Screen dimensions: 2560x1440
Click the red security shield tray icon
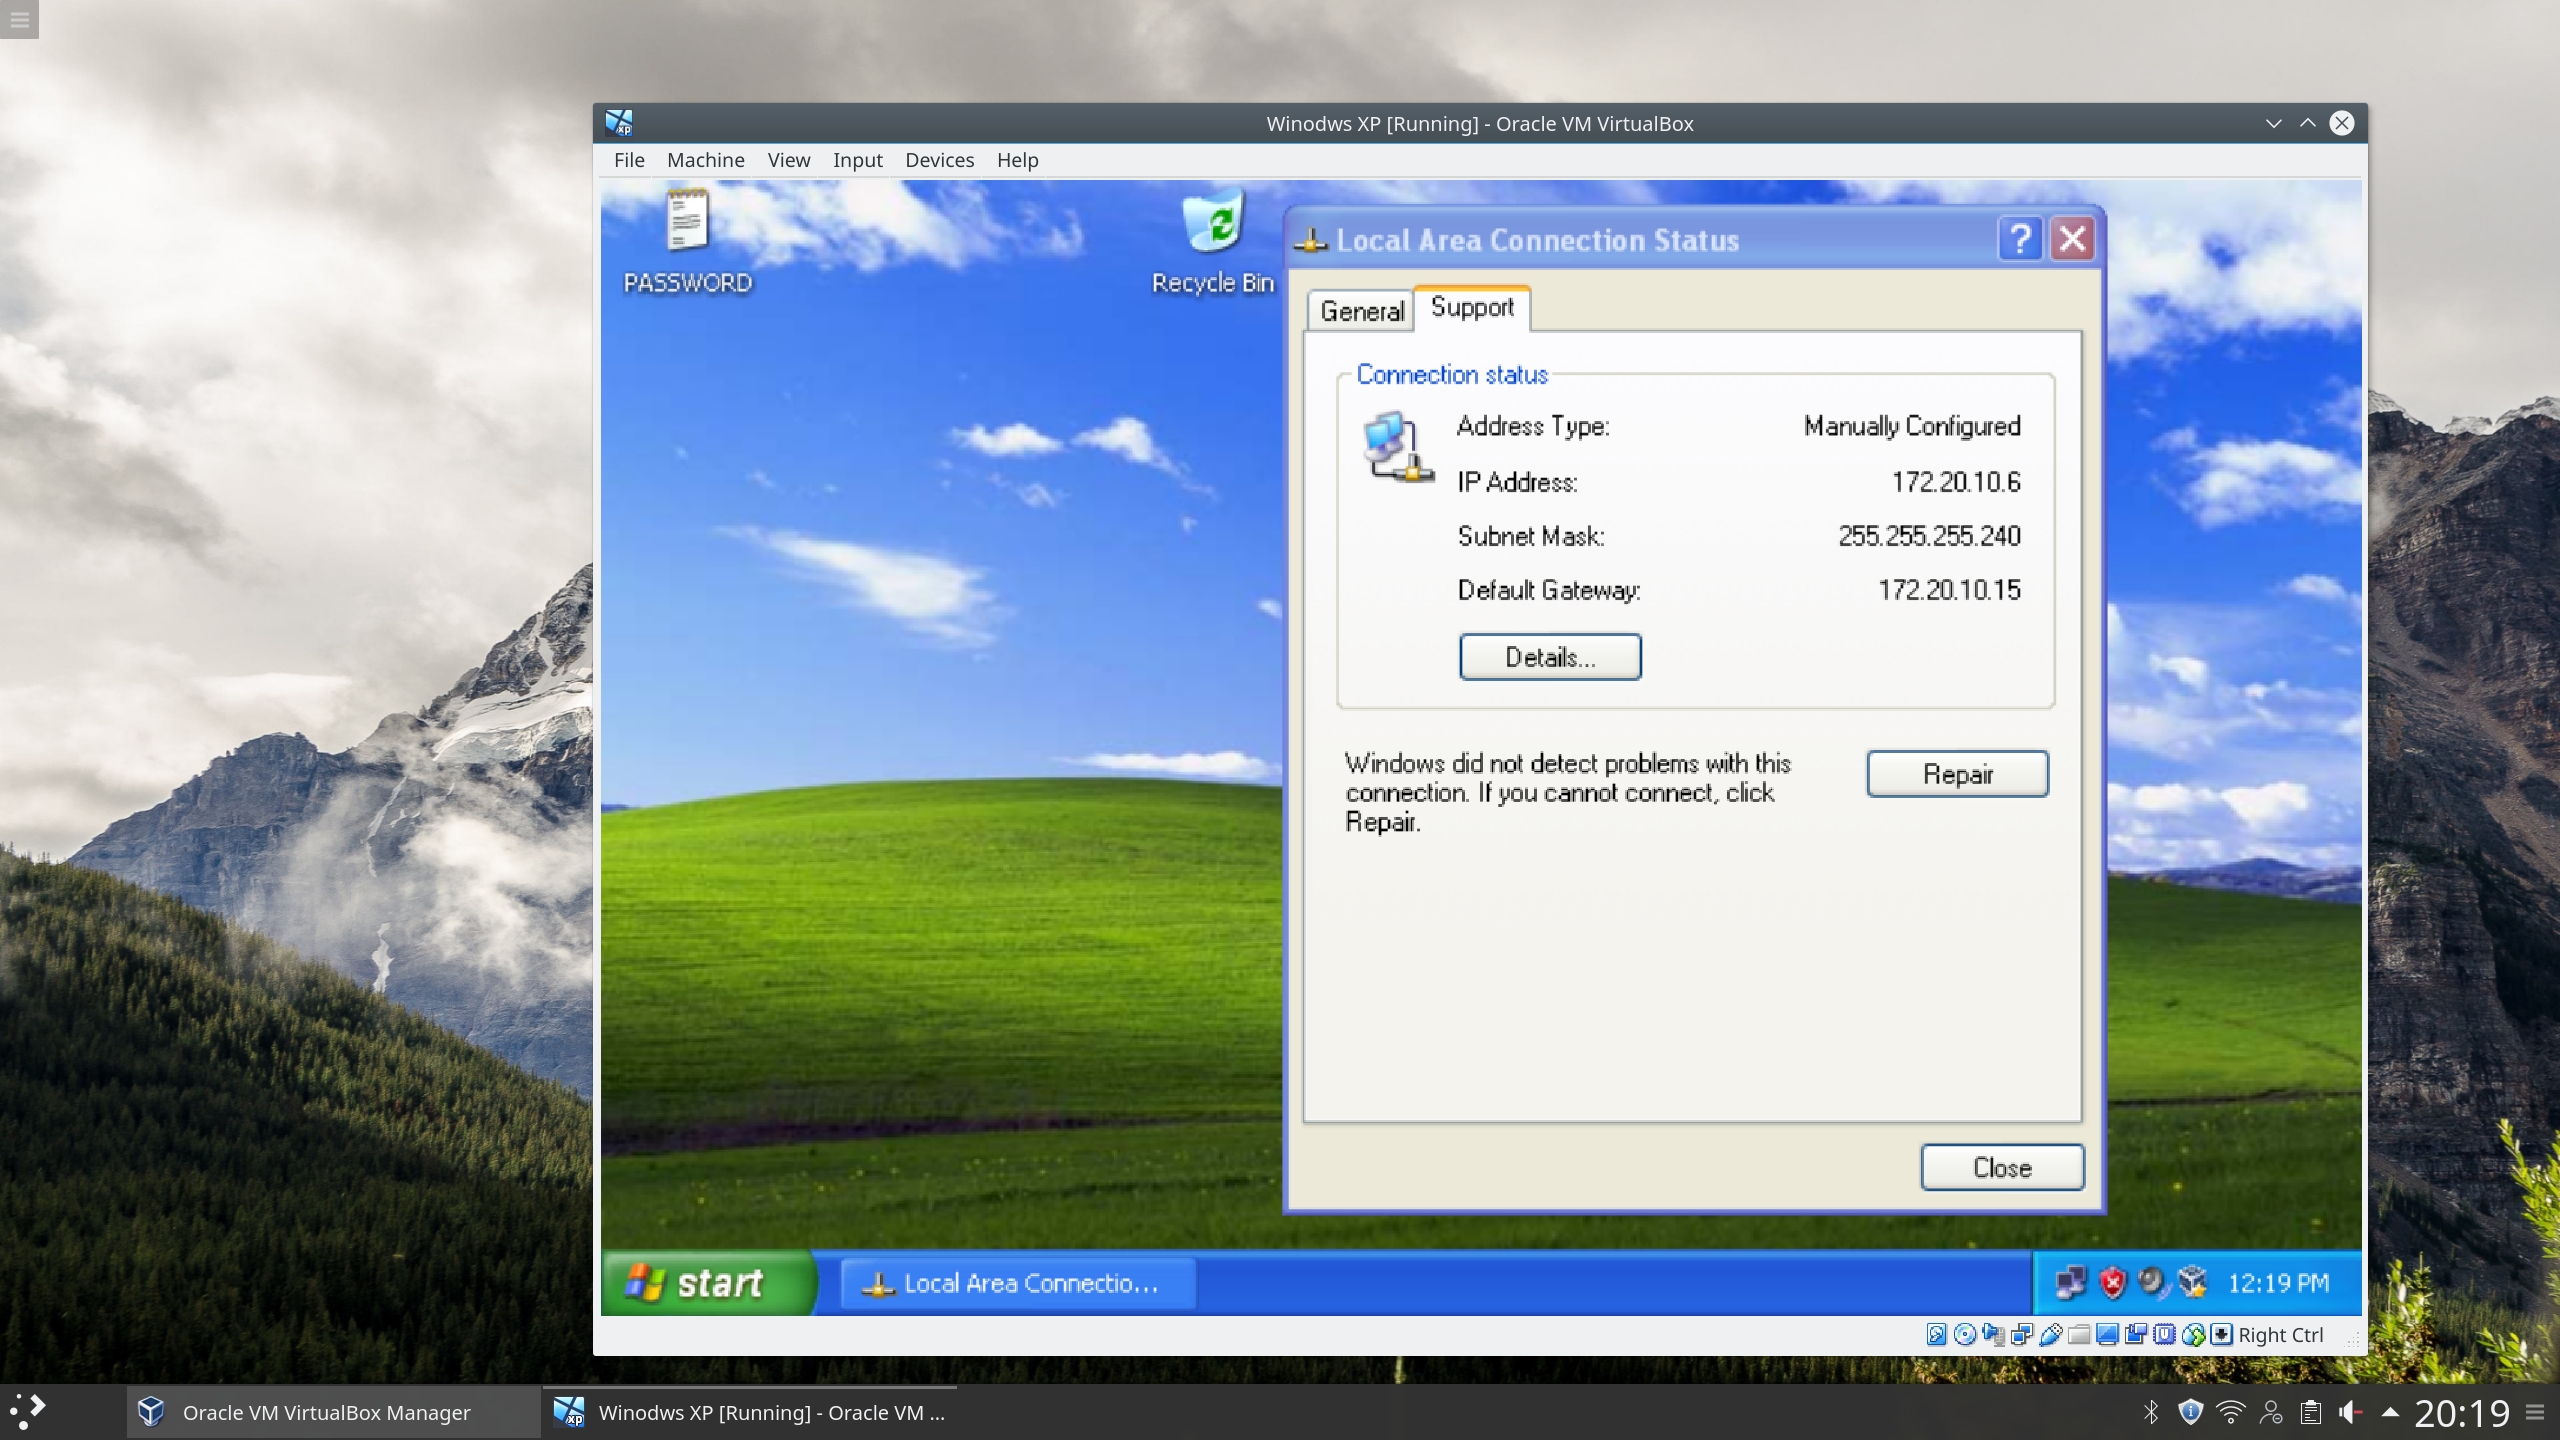[2112, 1283]
